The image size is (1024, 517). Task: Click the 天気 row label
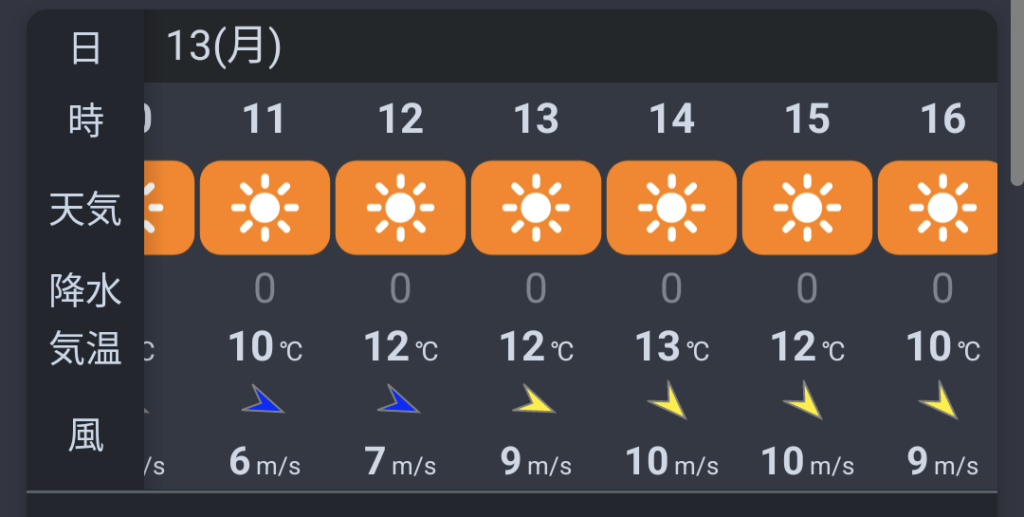click(x=86, y=210)
